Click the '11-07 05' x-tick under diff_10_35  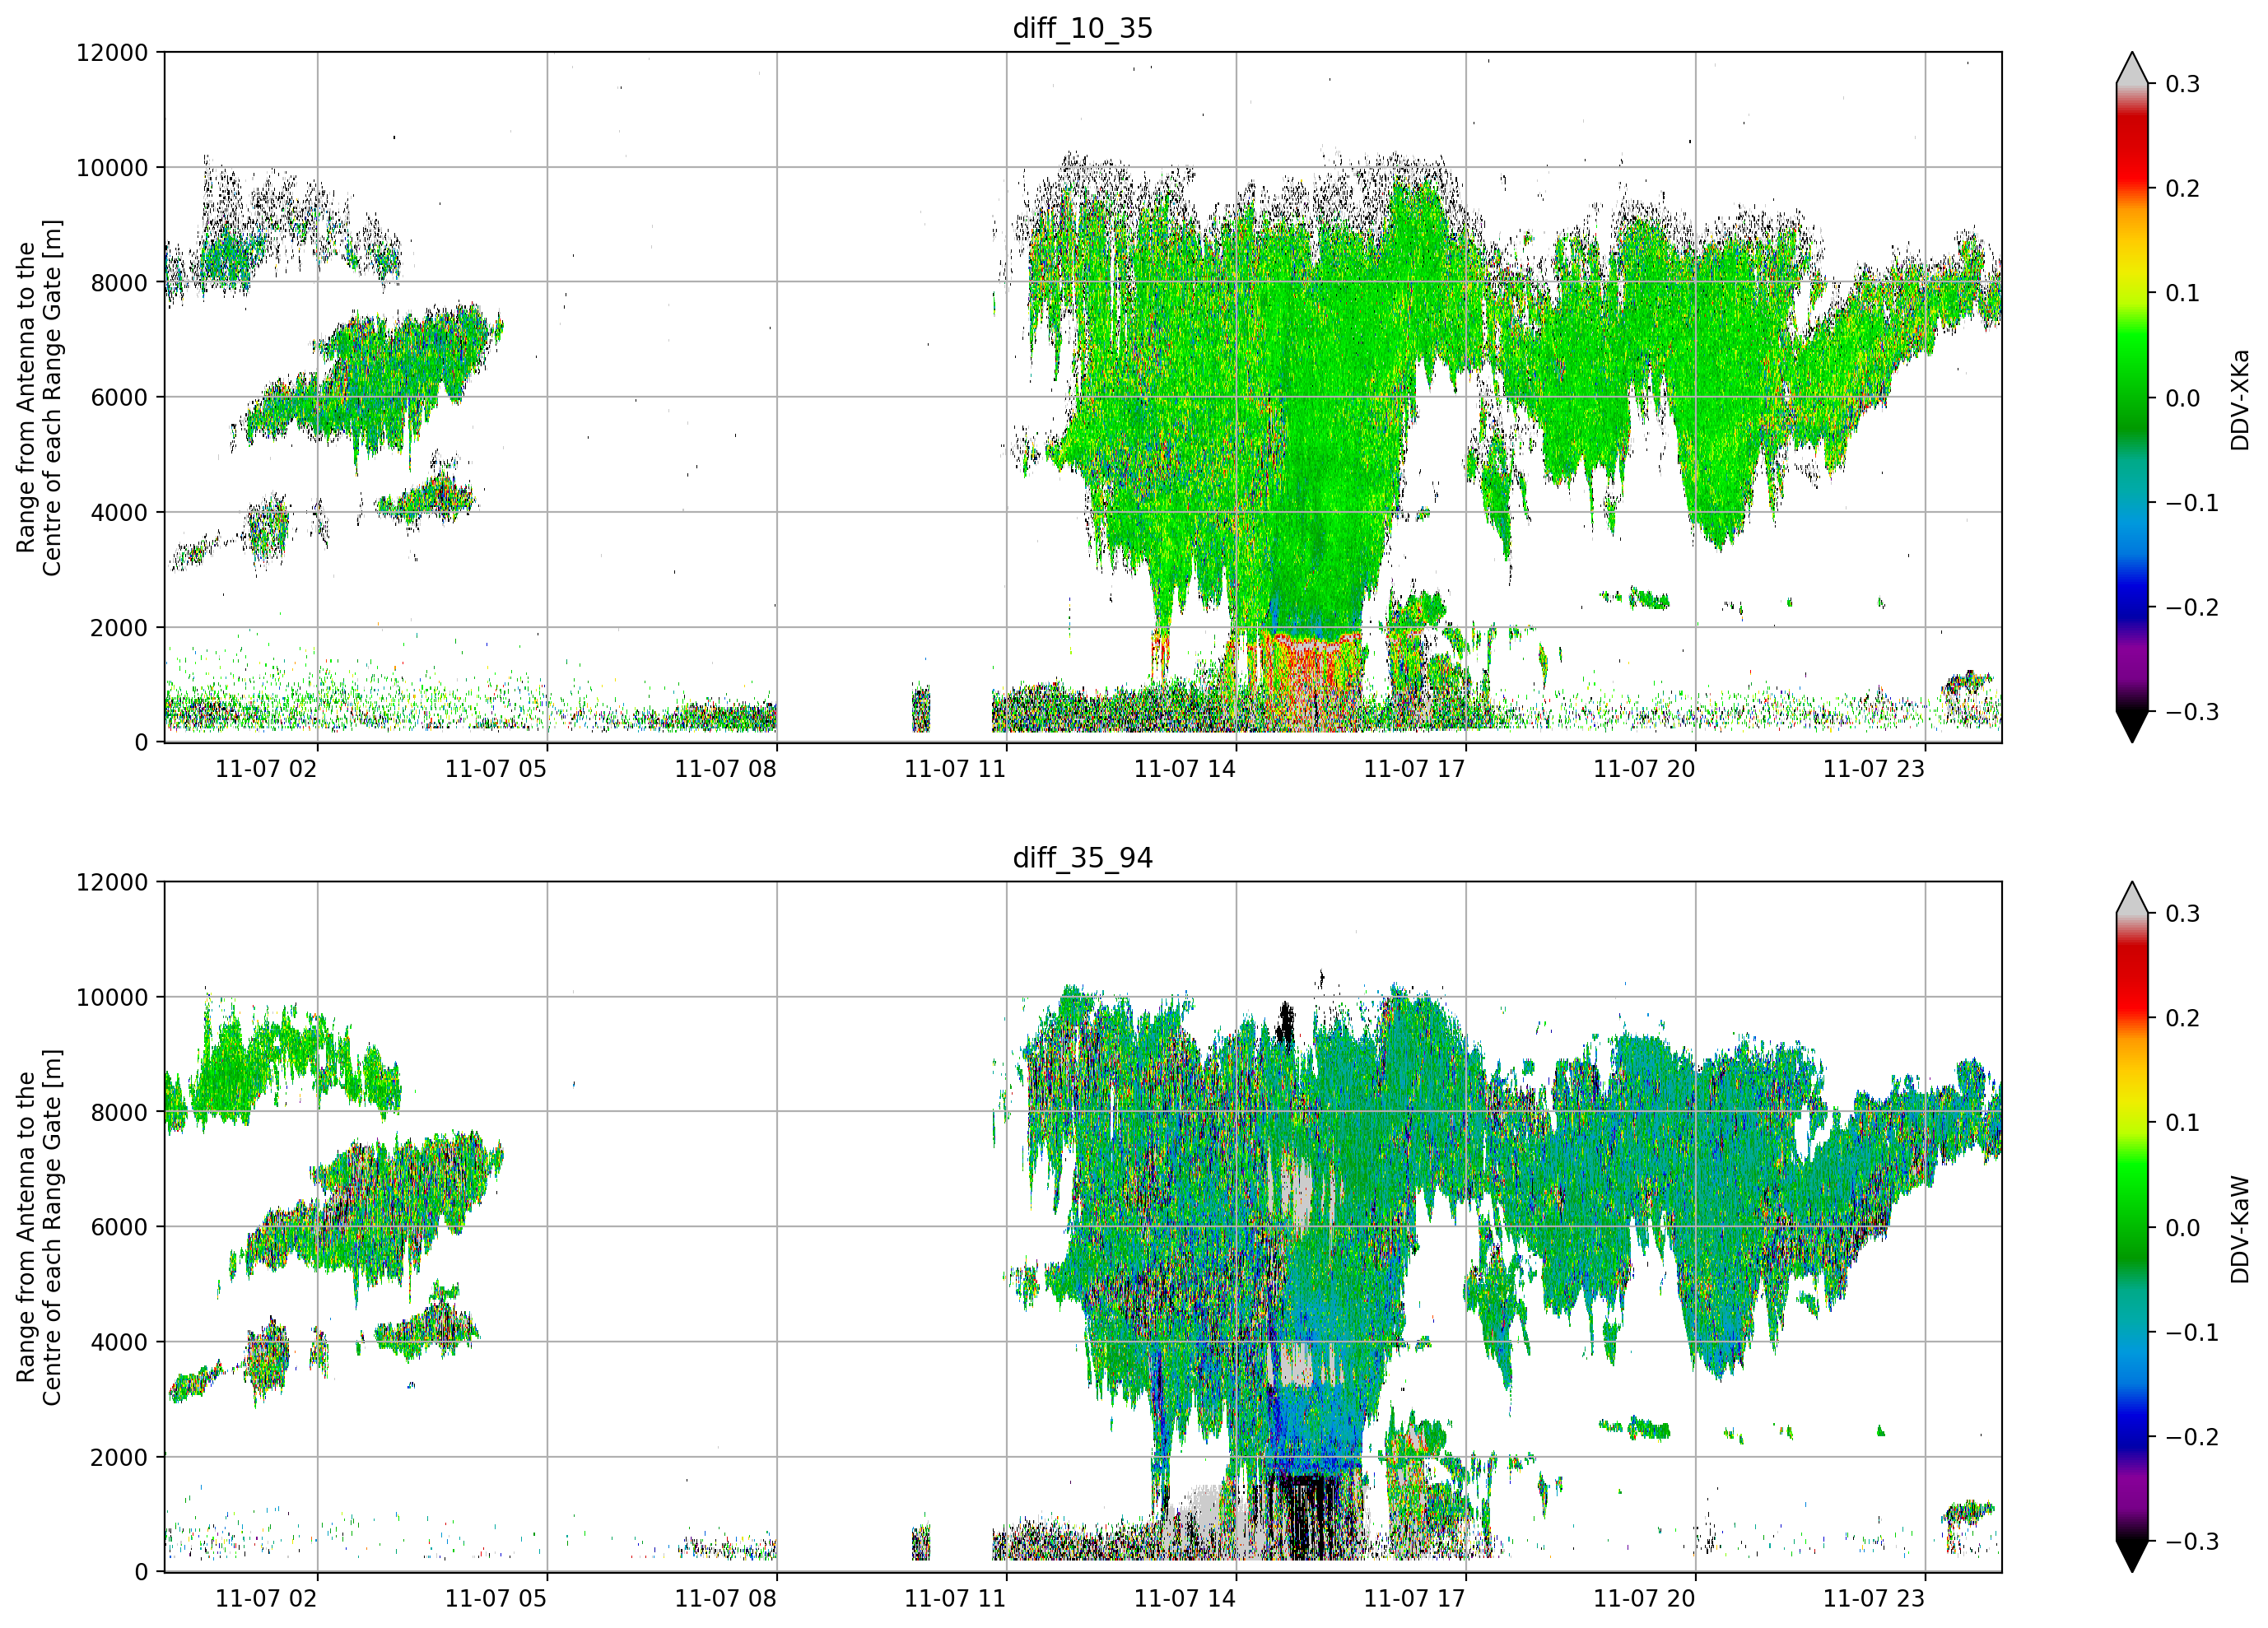click(x=496, y=769)
